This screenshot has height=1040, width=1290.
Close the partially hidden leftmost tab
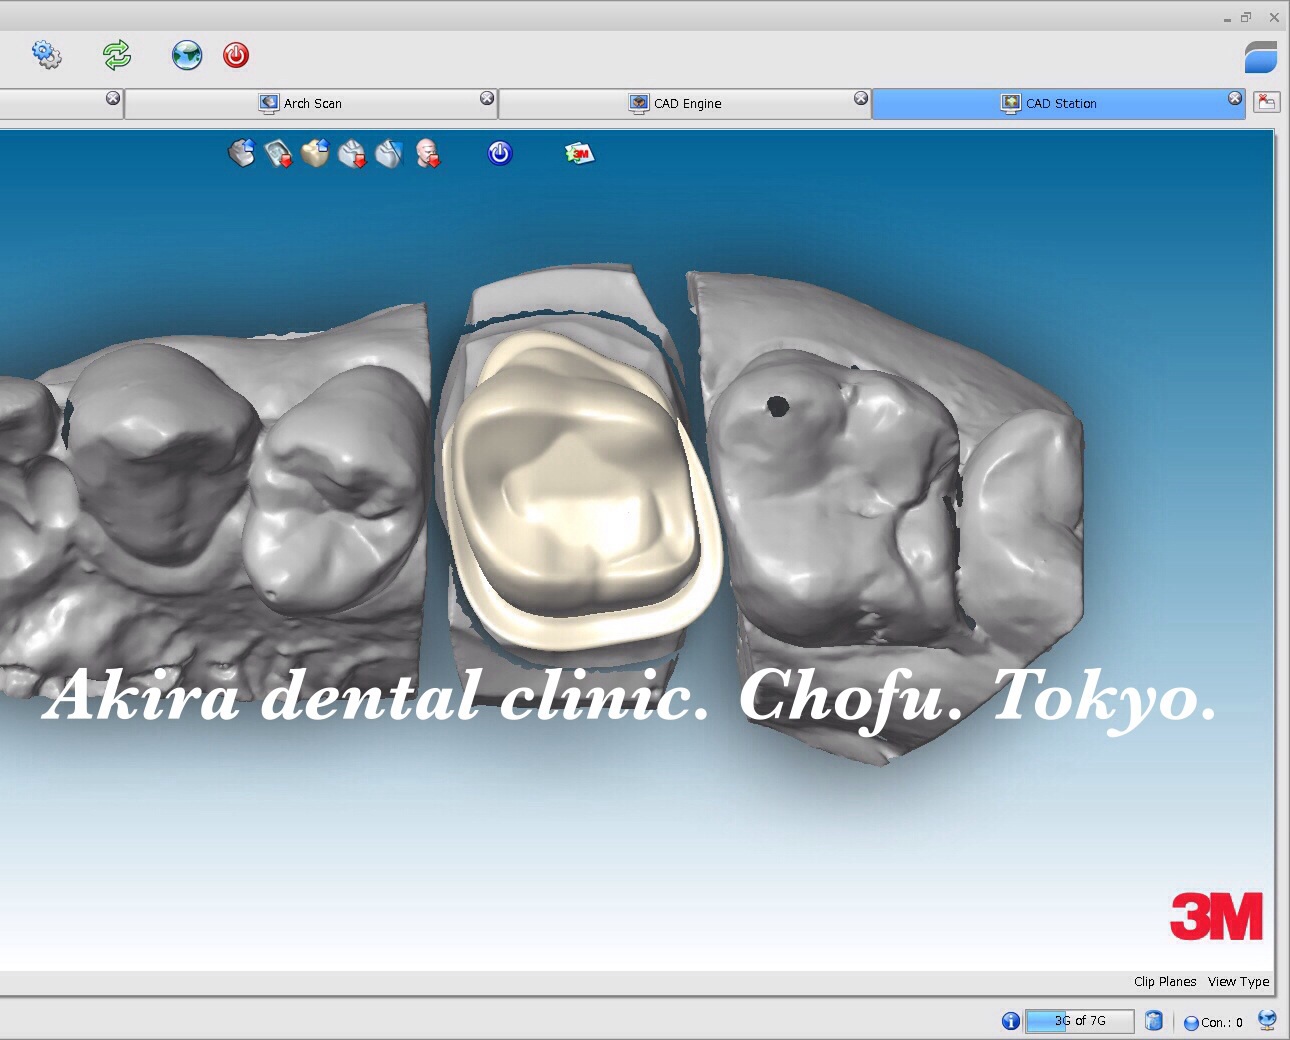(113, 98)
